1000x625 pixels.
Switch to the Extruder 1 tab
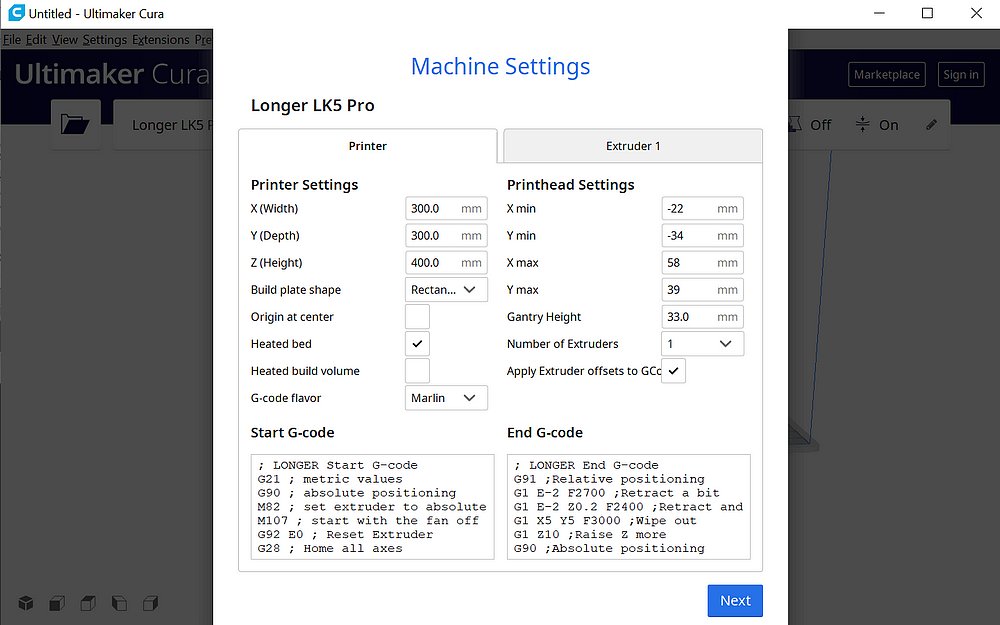(x=633, y=146)
